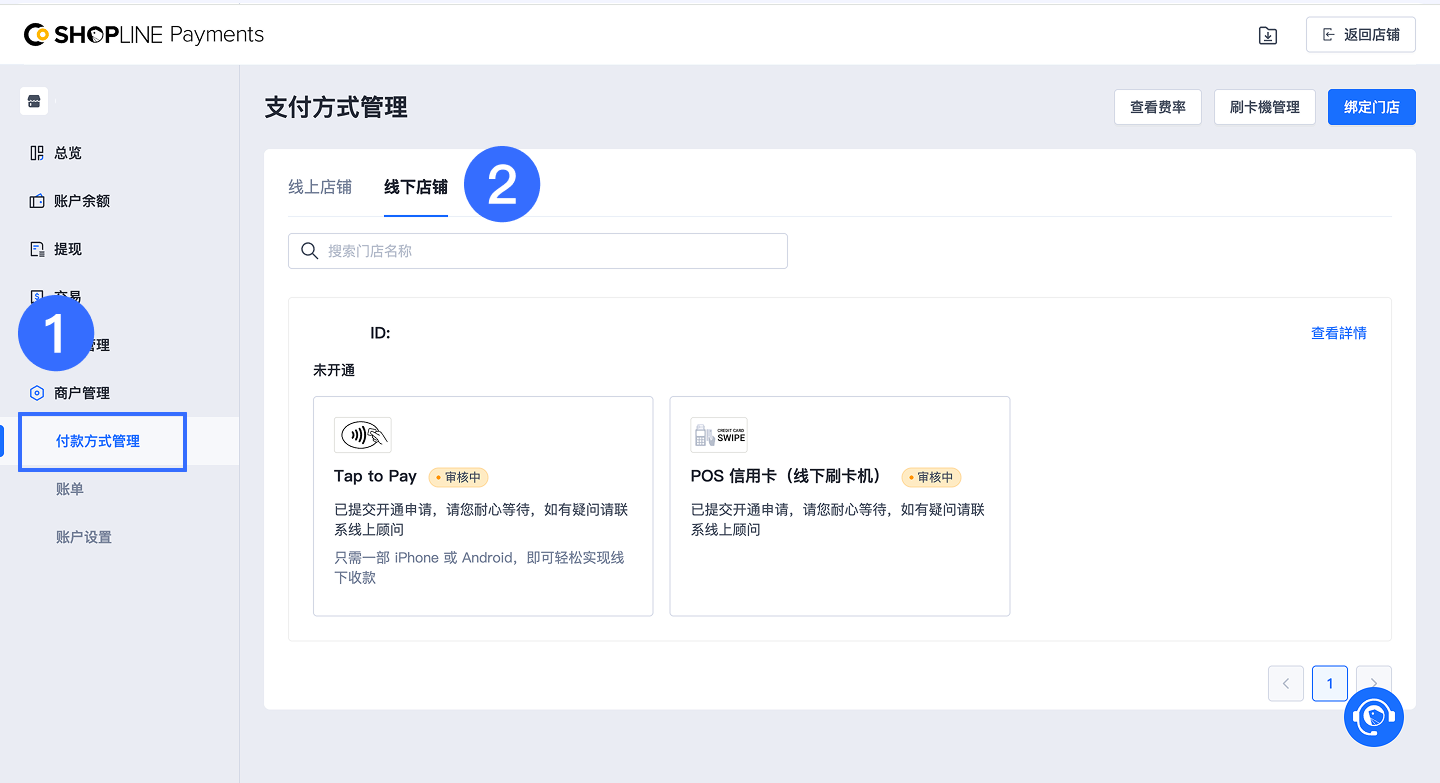Select 付款方式管理 sidebar item

tap(98, 441)
